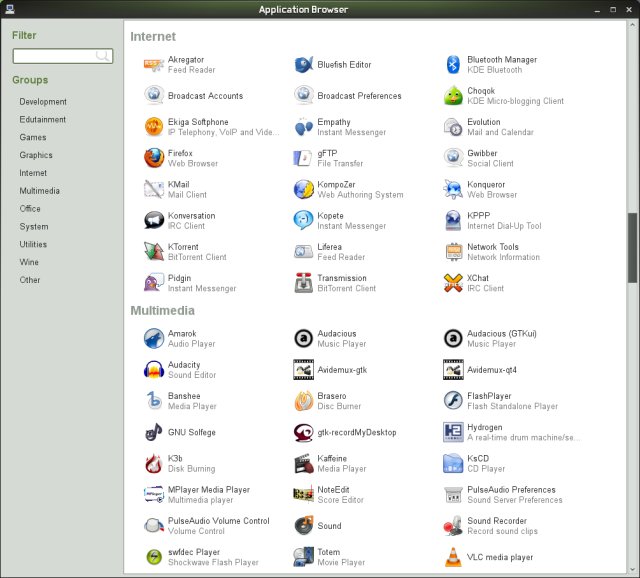Select the Office group

pyautogui.click(x=30, y=209)
